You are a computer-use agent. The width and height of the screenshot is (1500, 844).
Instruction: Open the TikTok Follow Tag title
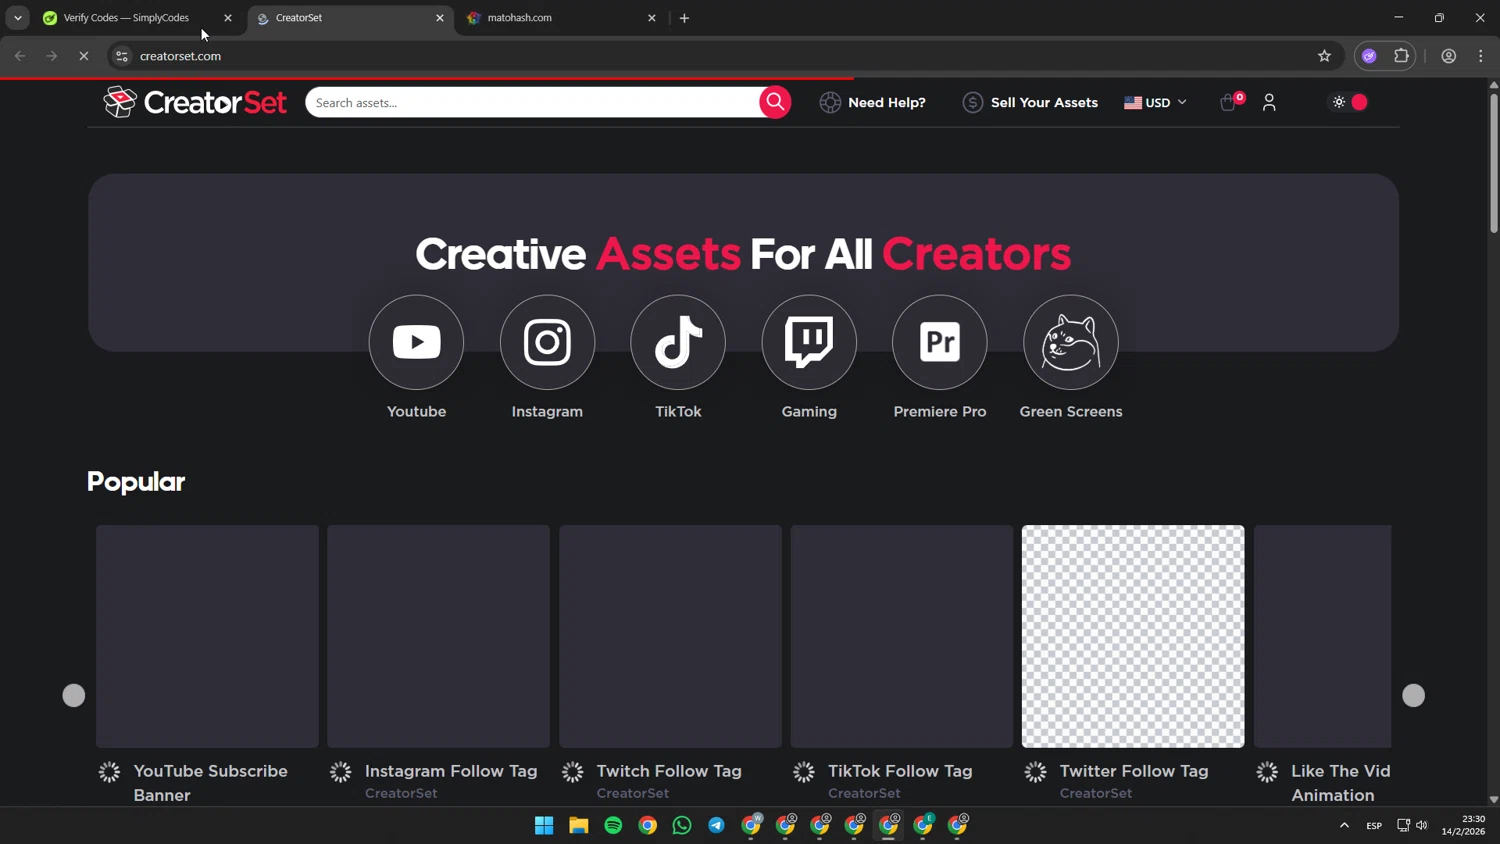pyautogui.click(x=900, y=771)
